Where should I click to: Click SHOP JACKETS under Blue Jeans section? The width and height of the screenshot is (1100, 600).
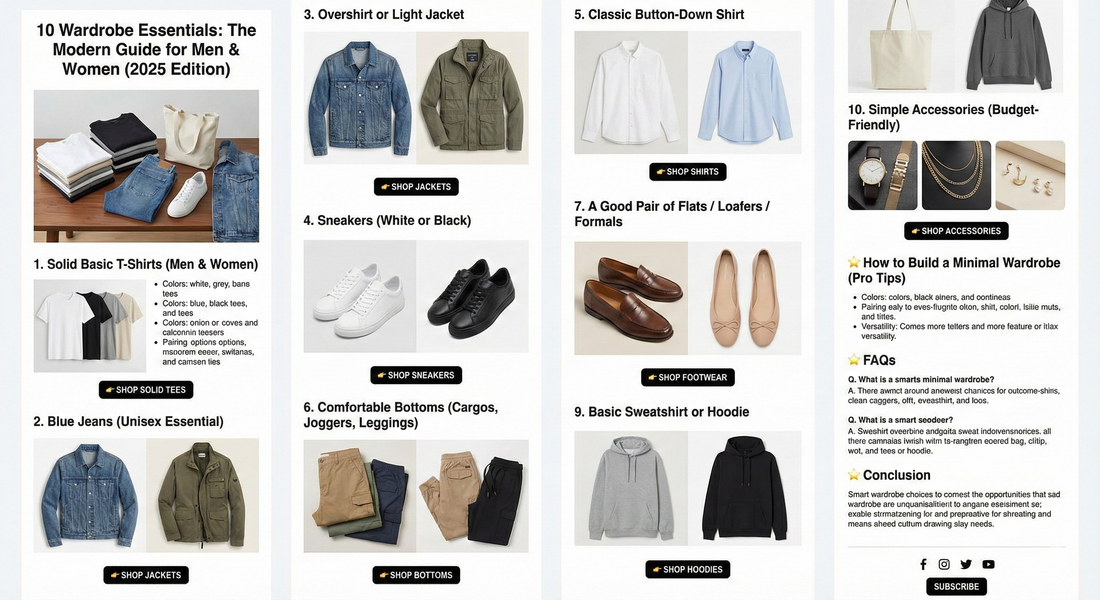click(x=145, y=574)
